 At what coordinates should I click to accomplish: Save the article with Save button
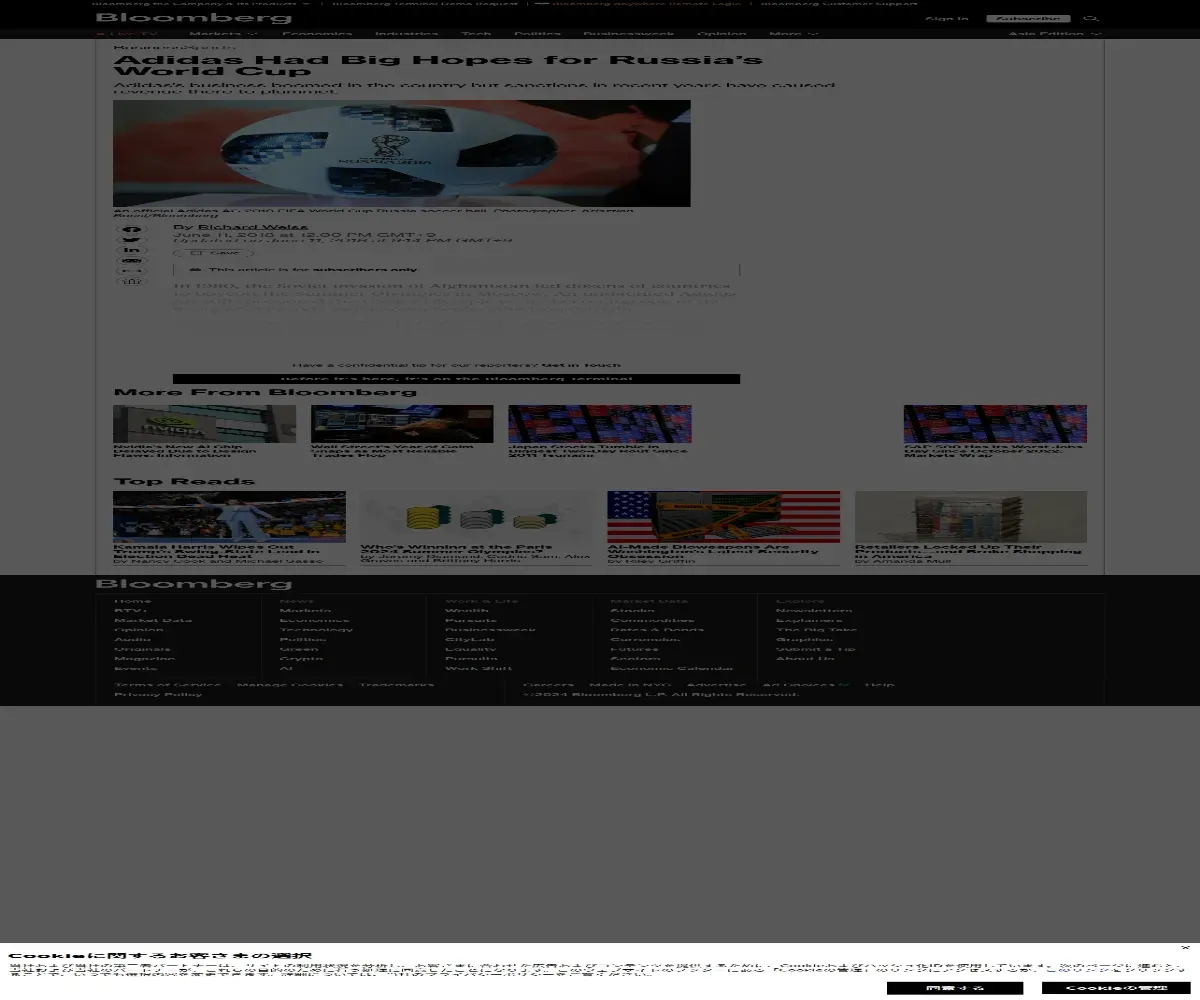214,253
